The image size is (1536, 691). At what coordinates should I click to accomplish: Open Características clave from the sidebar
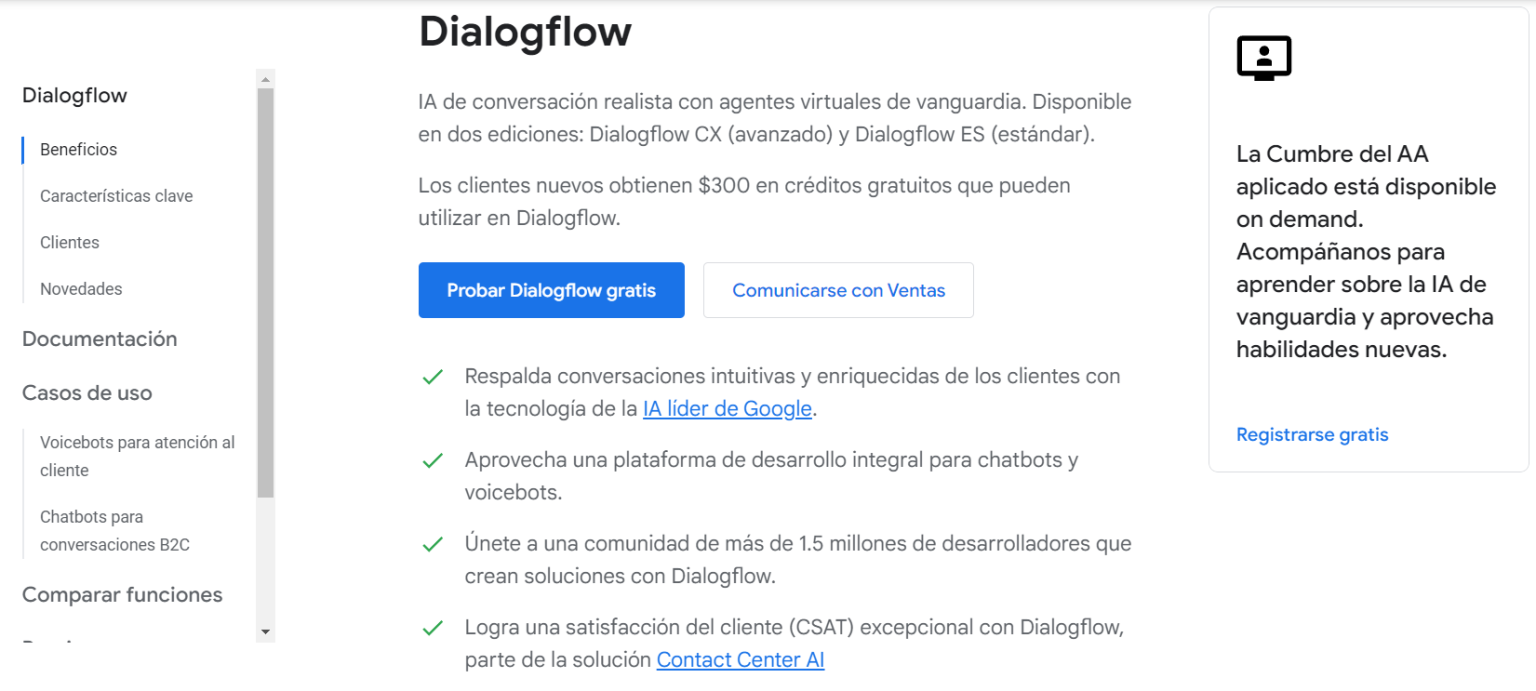116,196
